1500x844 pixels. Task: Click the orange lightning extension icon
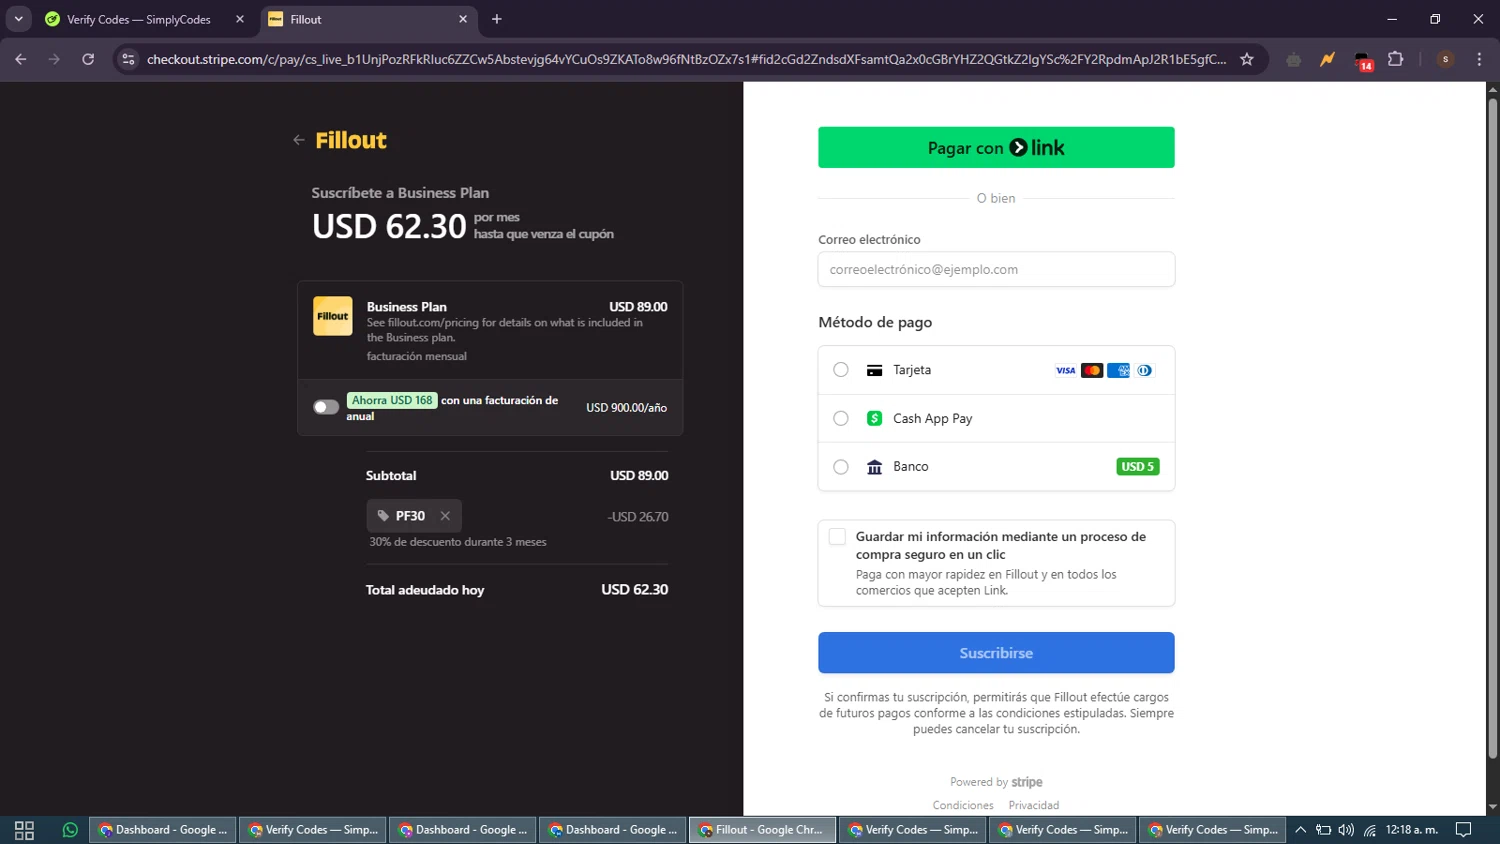pyautogui.click(x=1327, y=59)
